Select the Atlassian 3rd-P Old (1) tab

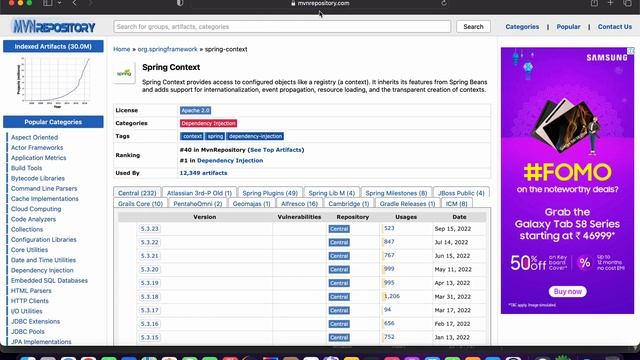point(199,193)
